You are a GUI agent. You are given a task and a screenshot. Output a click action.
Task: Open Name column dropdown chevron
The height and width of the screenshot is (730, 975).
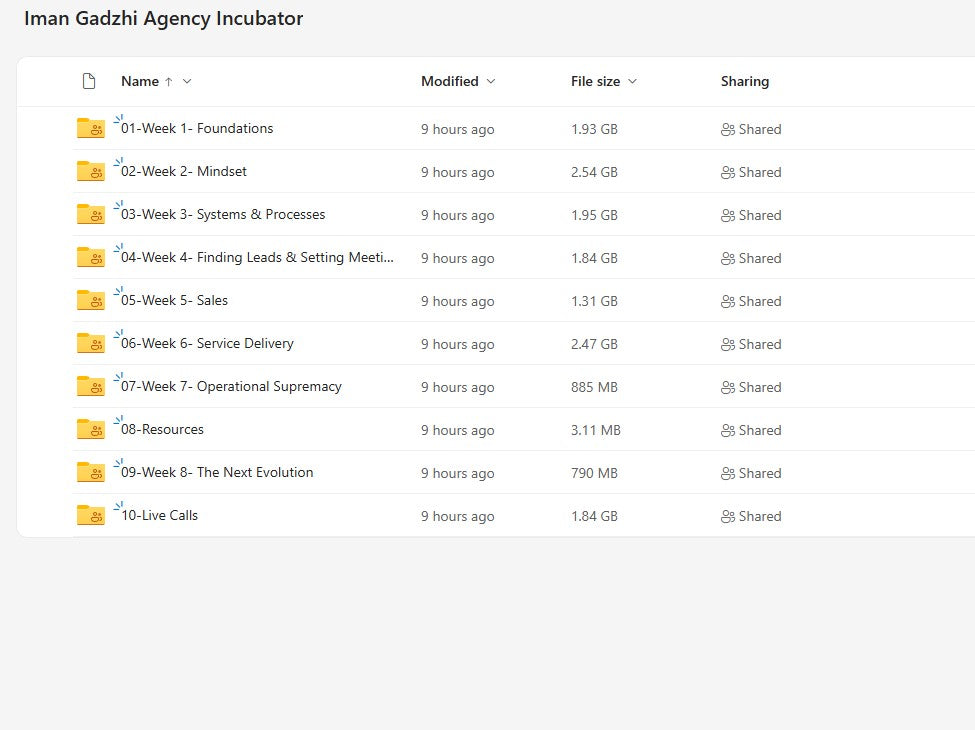(187, 81)
